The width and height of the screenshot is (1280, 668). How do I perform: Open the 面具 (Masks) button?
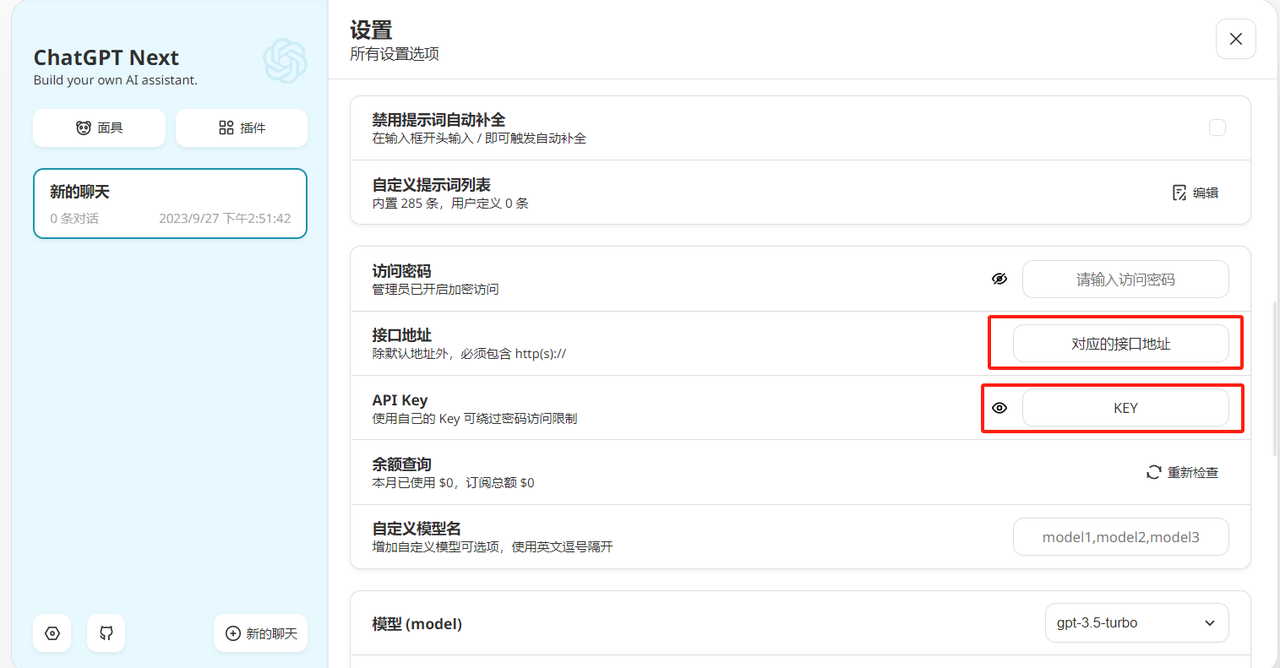tap(98, 128)
